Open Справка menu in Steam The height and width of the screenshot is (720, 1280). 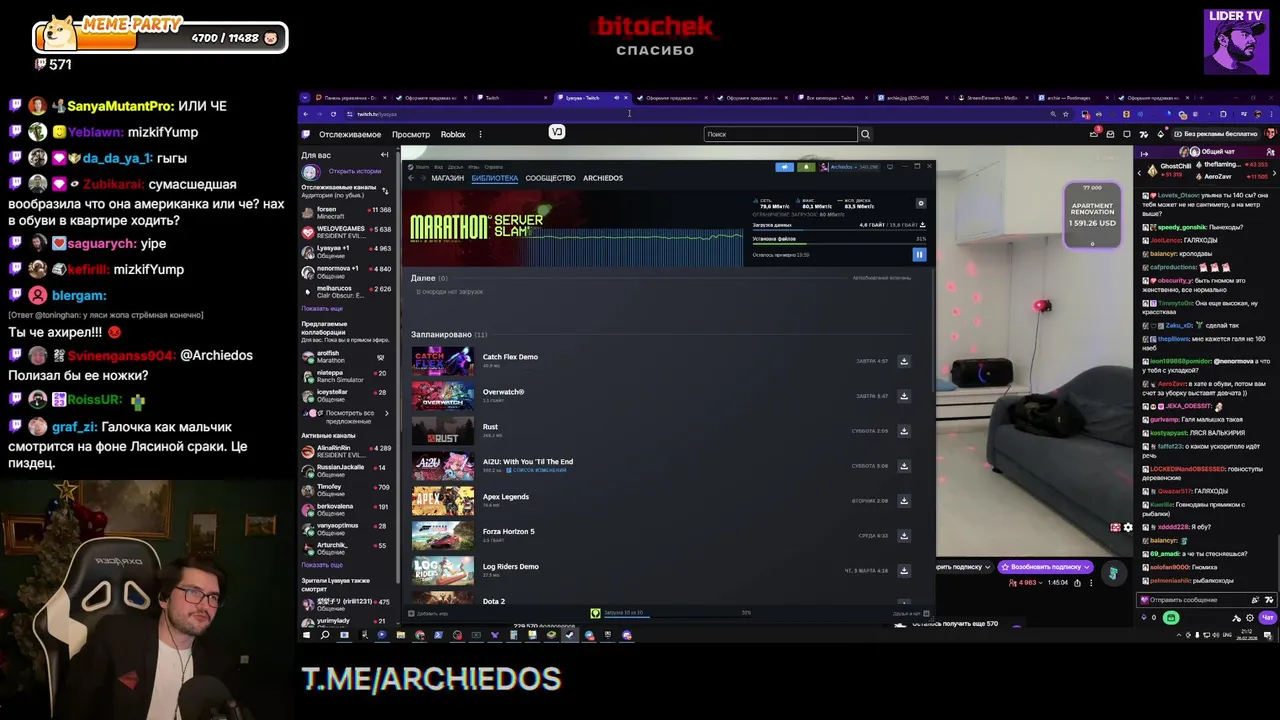pos(492,167)
